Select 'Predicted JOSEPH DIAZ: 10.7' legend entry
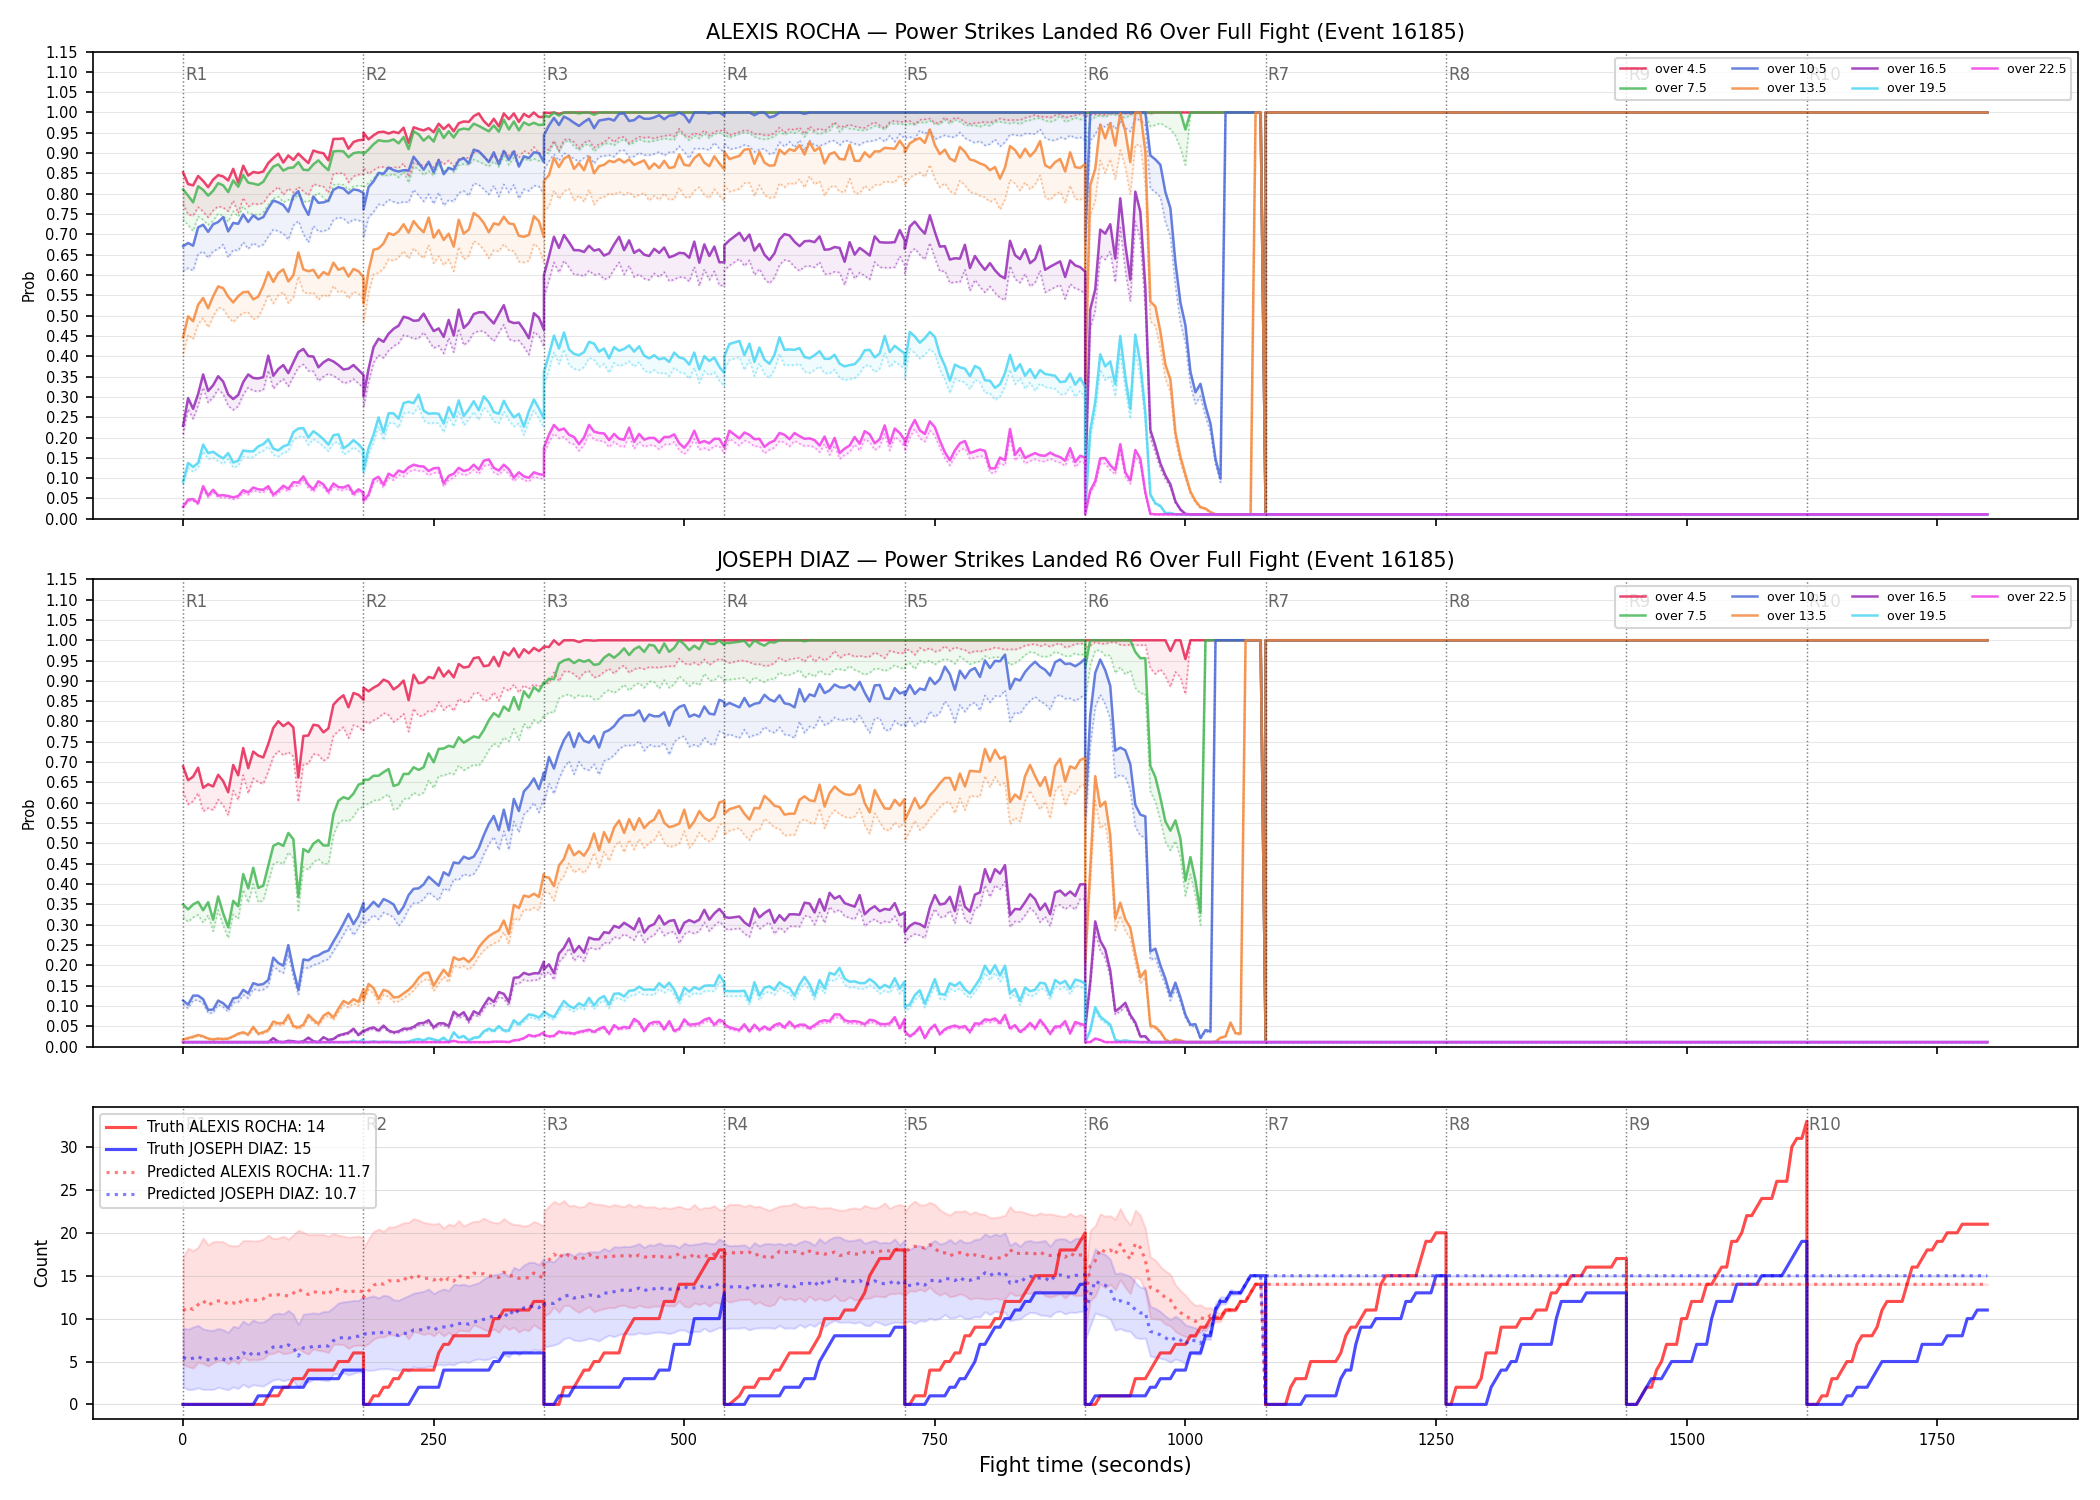The image size is (2100, 1500). click(x=231, y=1193)
